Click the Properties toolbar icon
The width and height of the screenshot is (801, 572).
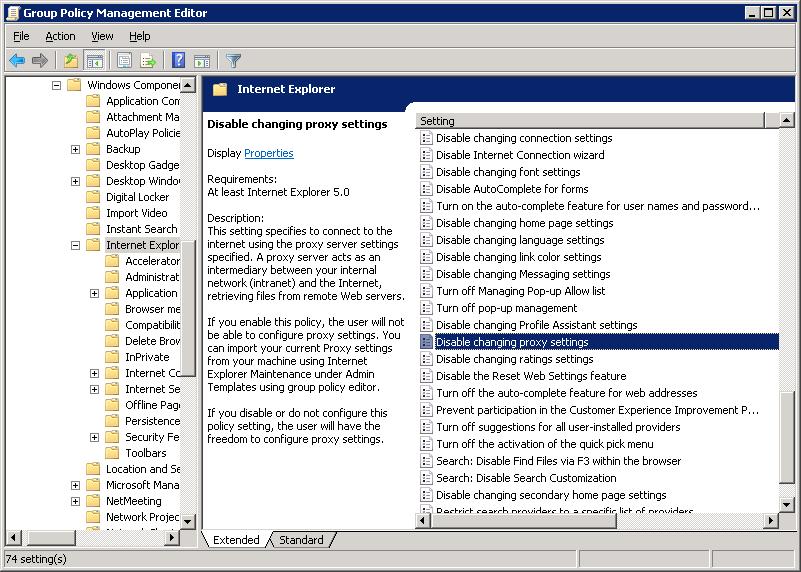[124, 61]
